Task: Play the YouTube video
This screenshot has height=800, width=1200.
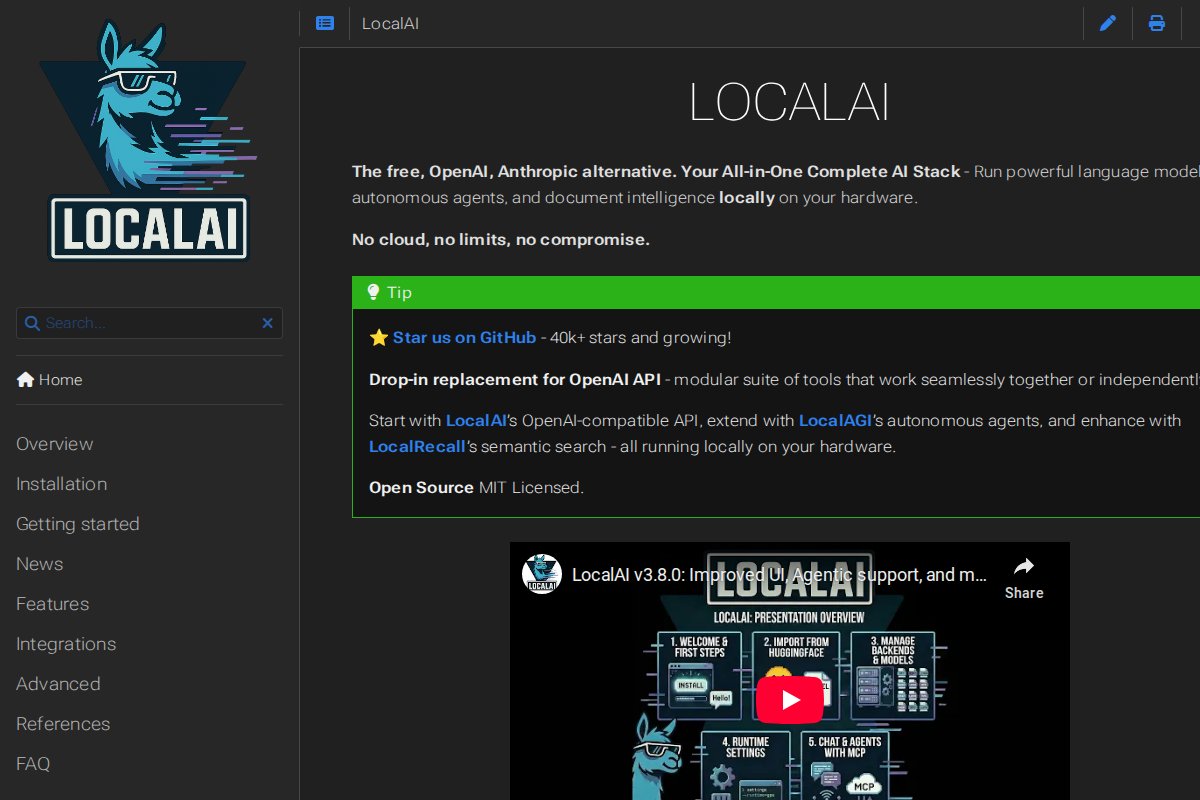Action: (789, 700)
